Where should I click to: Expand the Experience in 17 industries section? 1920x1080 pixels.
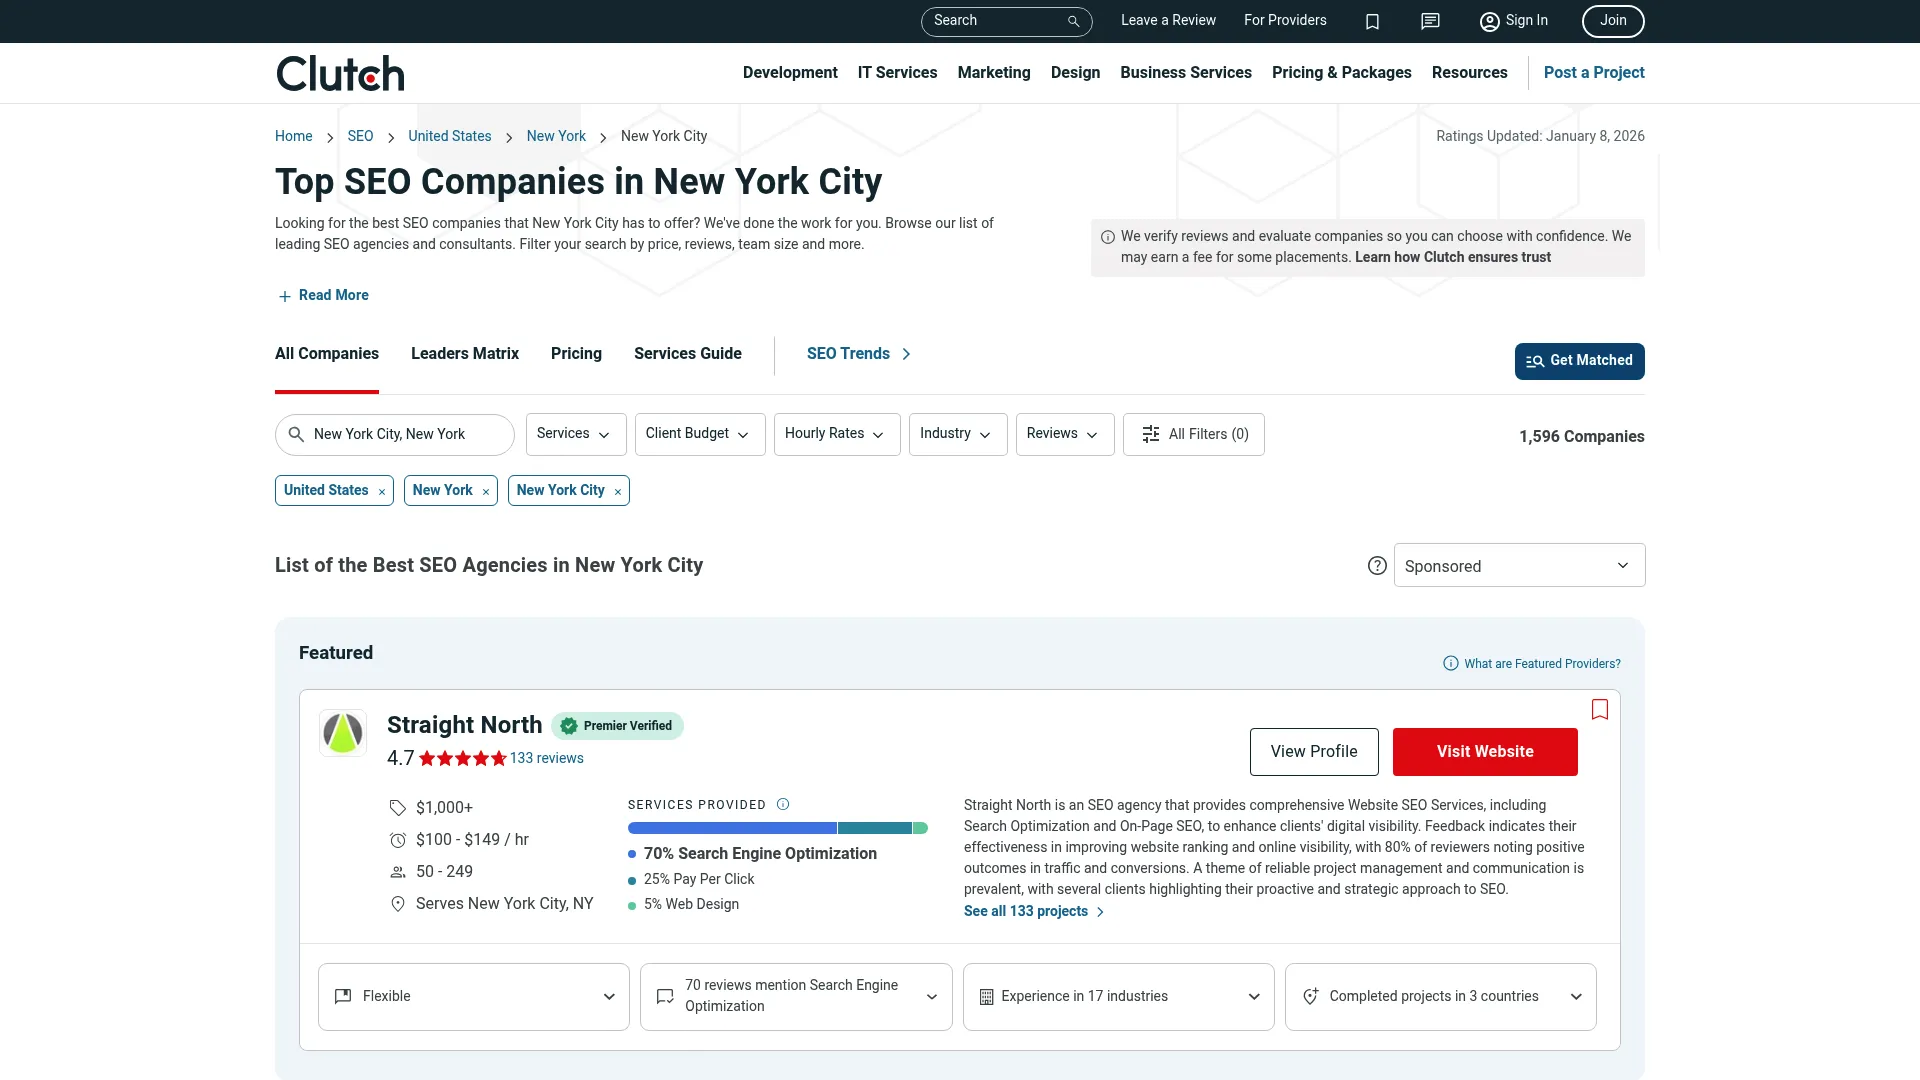pyautogui.click(x=1118, y=996)
